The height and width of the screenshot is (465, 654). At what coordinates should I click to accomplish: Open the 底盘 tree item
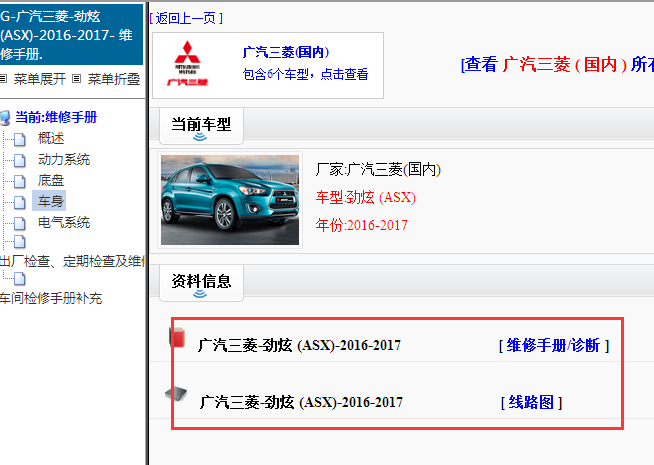pos(51,180)
